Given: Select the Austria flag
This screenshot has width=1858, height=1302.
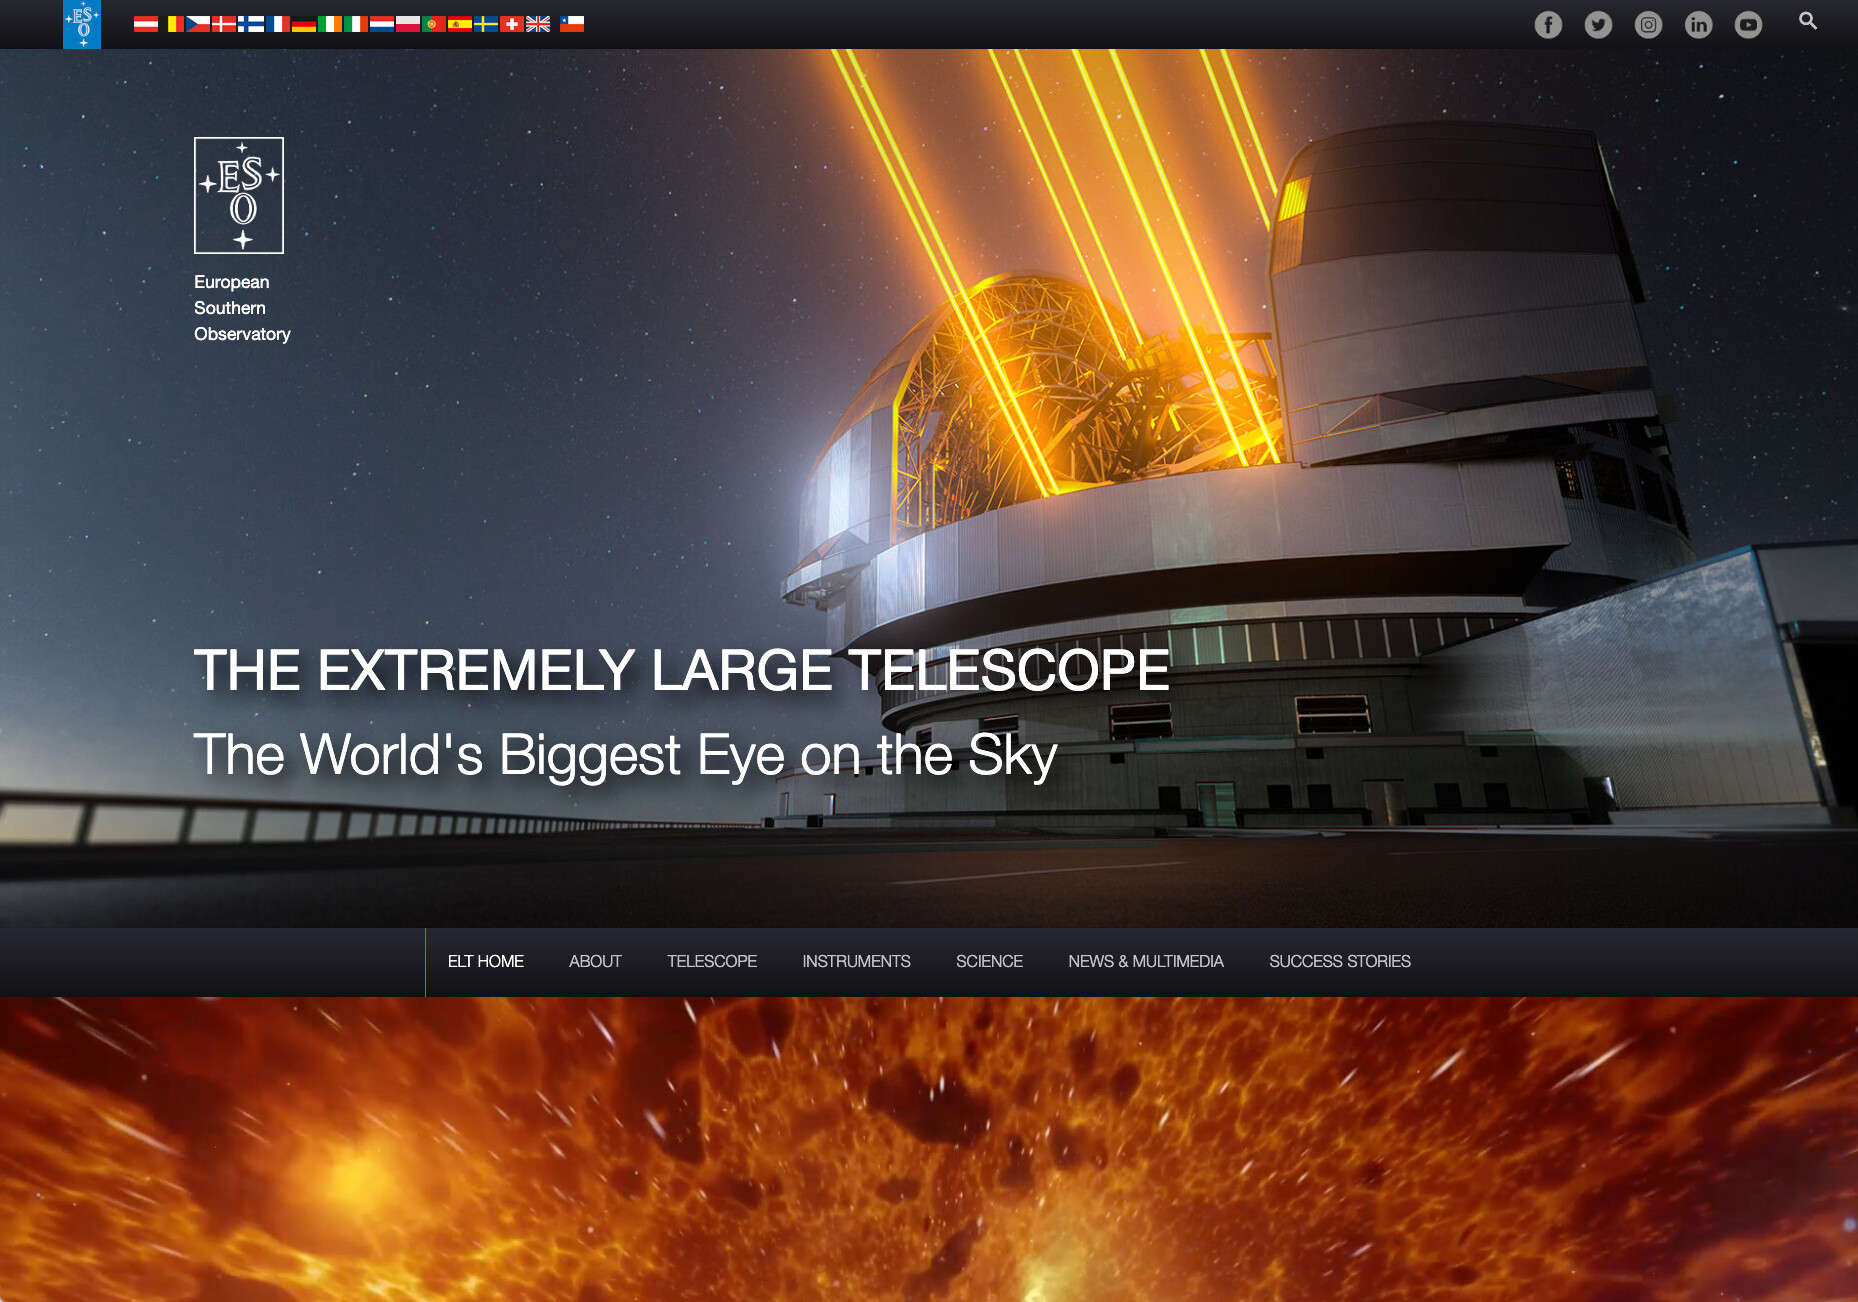Looking at the screenshot, I should click(146, 24).
